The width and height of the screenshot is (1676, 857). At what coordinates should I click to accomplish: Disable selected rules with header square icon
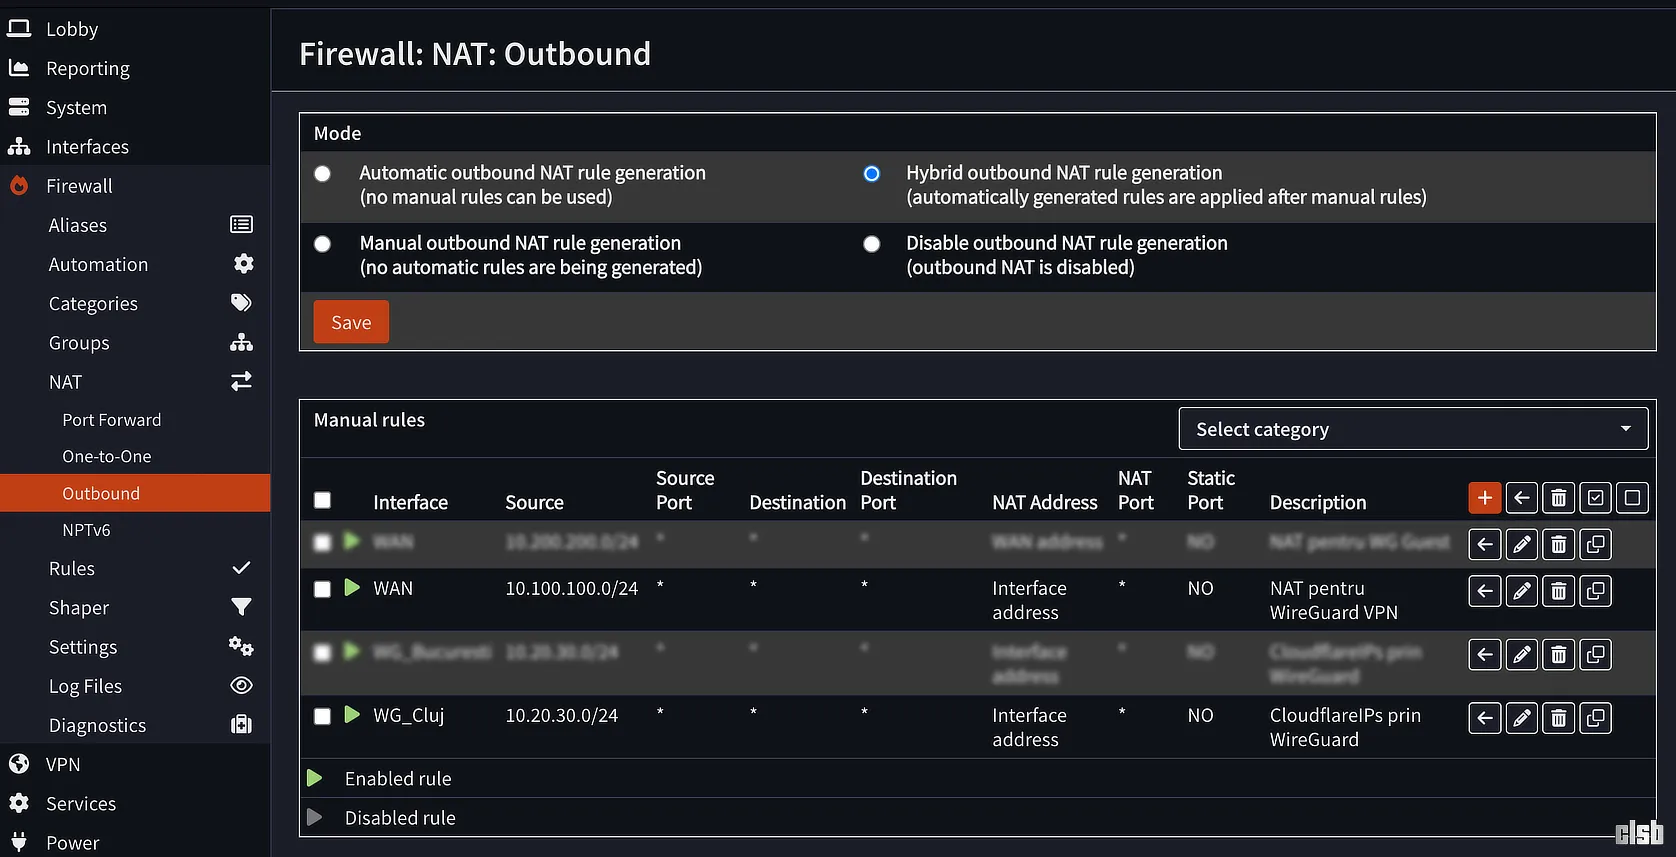[1632, 497]
